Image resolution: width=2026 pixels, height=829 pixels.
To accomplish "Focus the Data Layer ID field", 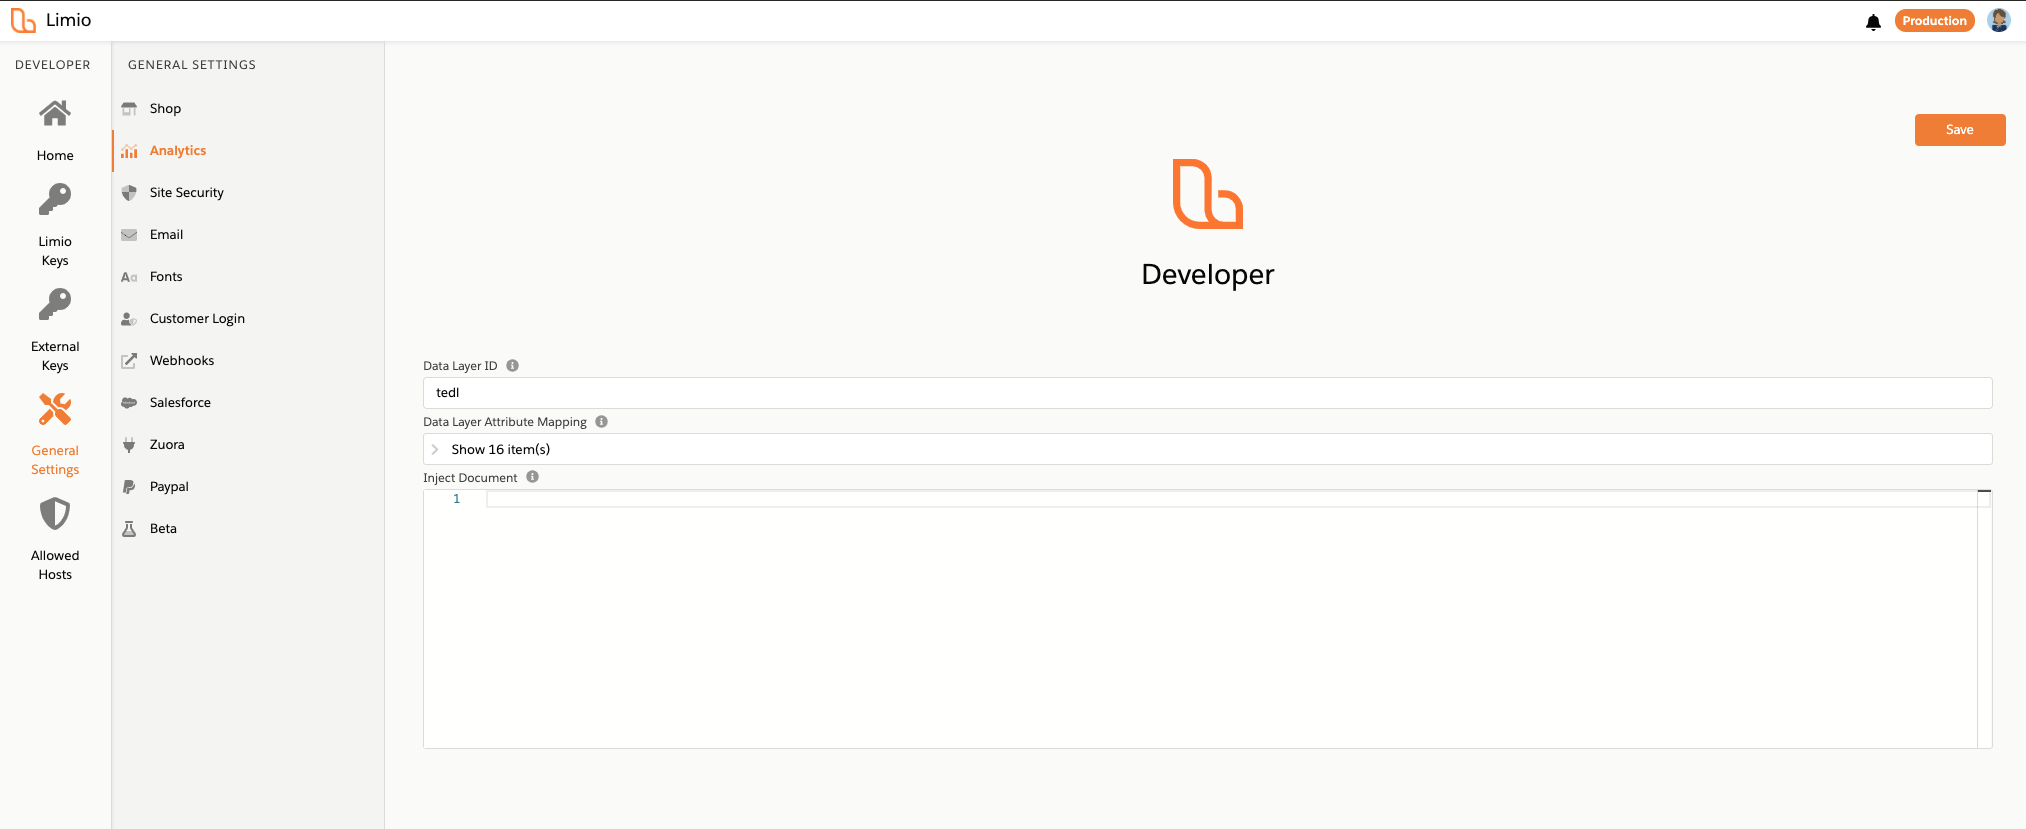I will click(1207, 393).
